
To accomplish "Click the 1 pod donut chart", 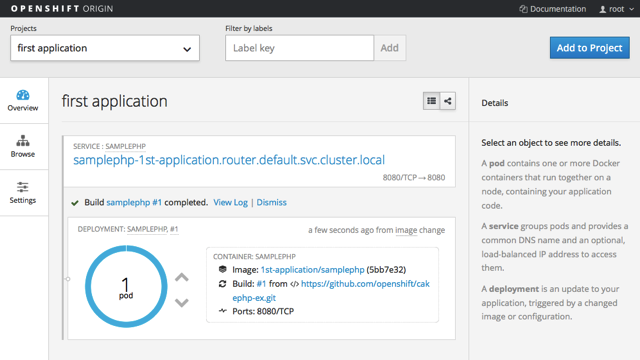I will 126,286.
